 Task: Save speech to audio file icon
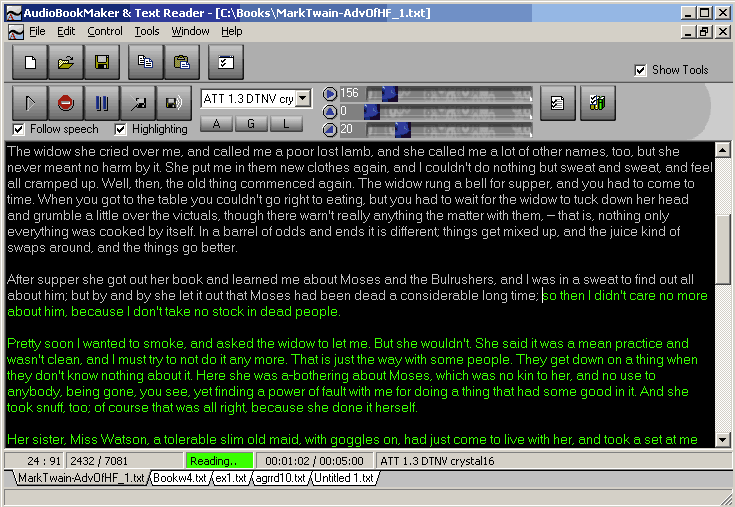click(174, 103)
